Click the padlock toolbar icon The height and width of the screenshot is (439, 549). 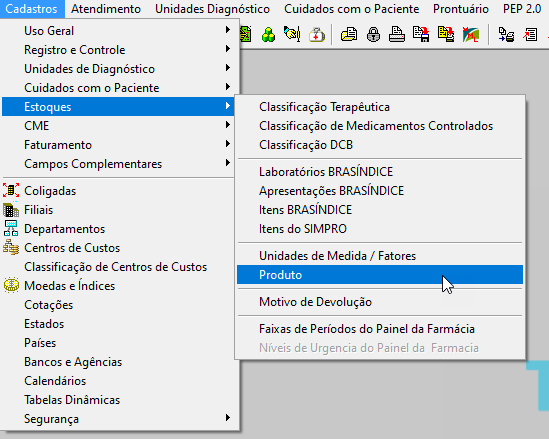pos(373,35)
